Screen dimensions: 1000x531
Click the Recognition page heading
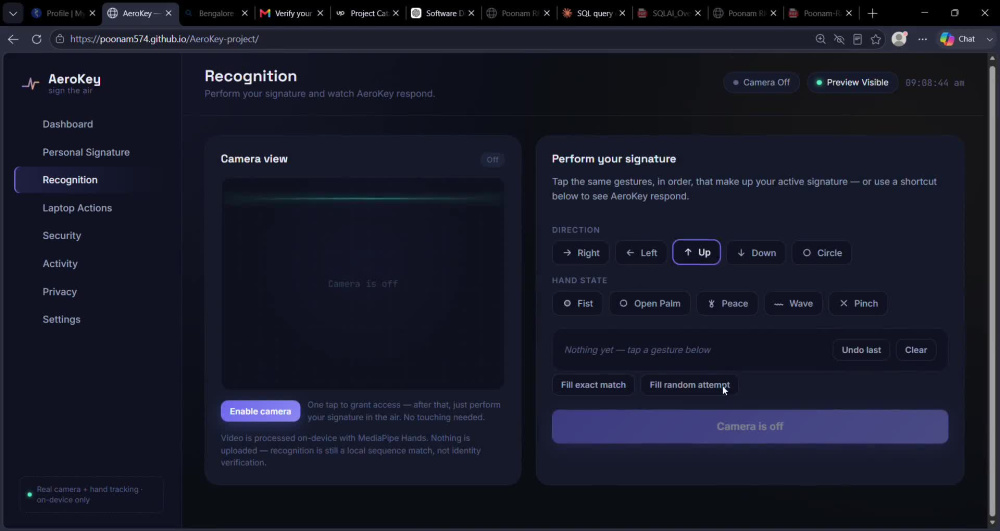[x=251, y=76]
